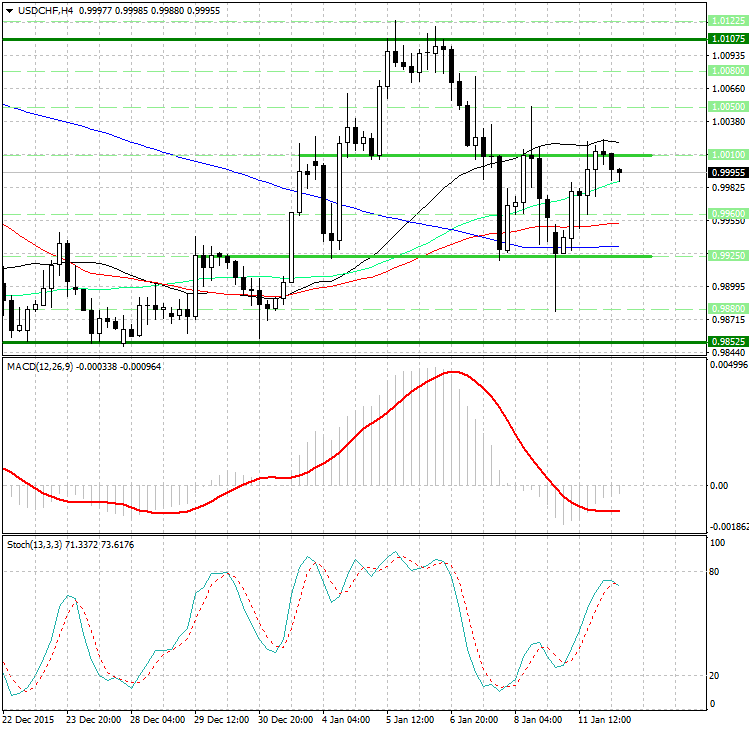Click the 1.00500 price level tag

726,105
